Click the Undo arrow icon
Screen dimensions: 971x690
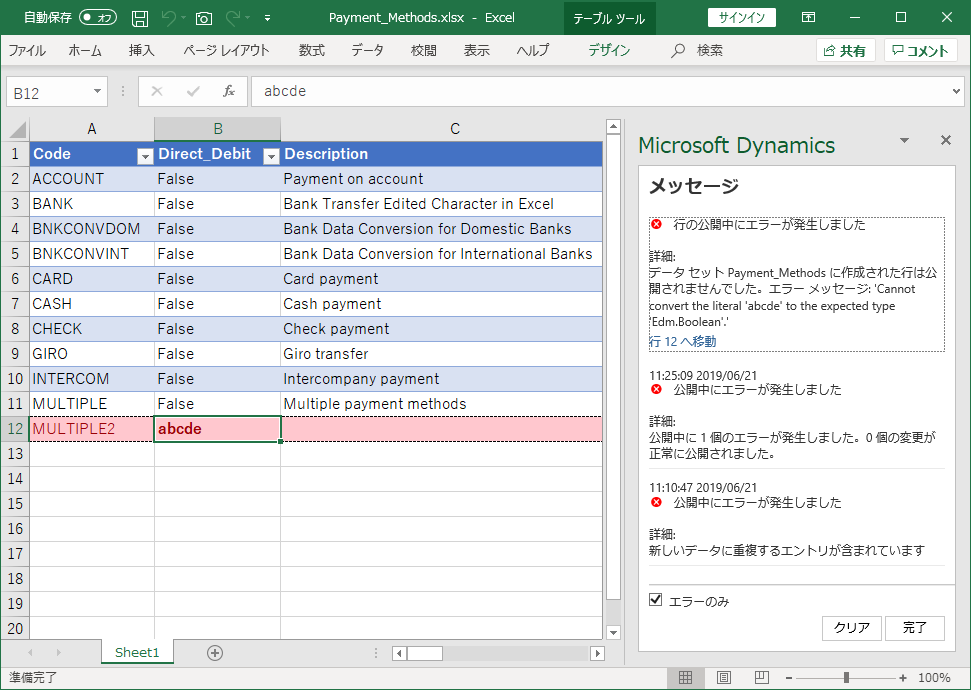169,18
